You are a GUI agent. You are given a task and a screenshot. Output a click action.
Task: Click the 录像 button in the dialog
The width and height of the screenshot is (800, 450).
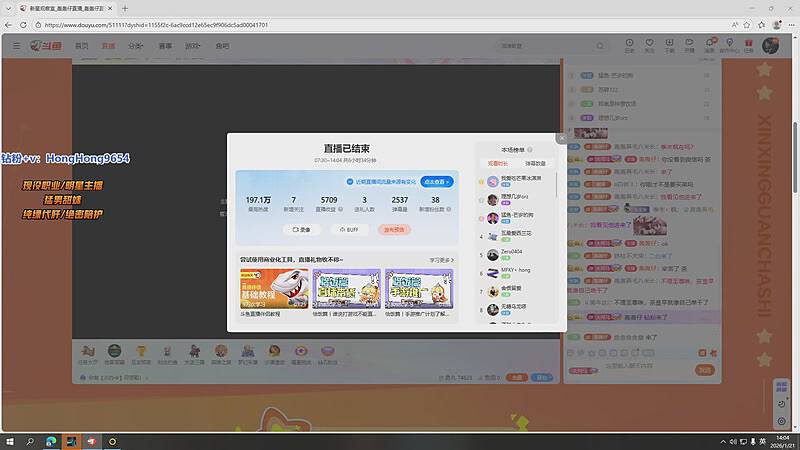tap(302, 230)
